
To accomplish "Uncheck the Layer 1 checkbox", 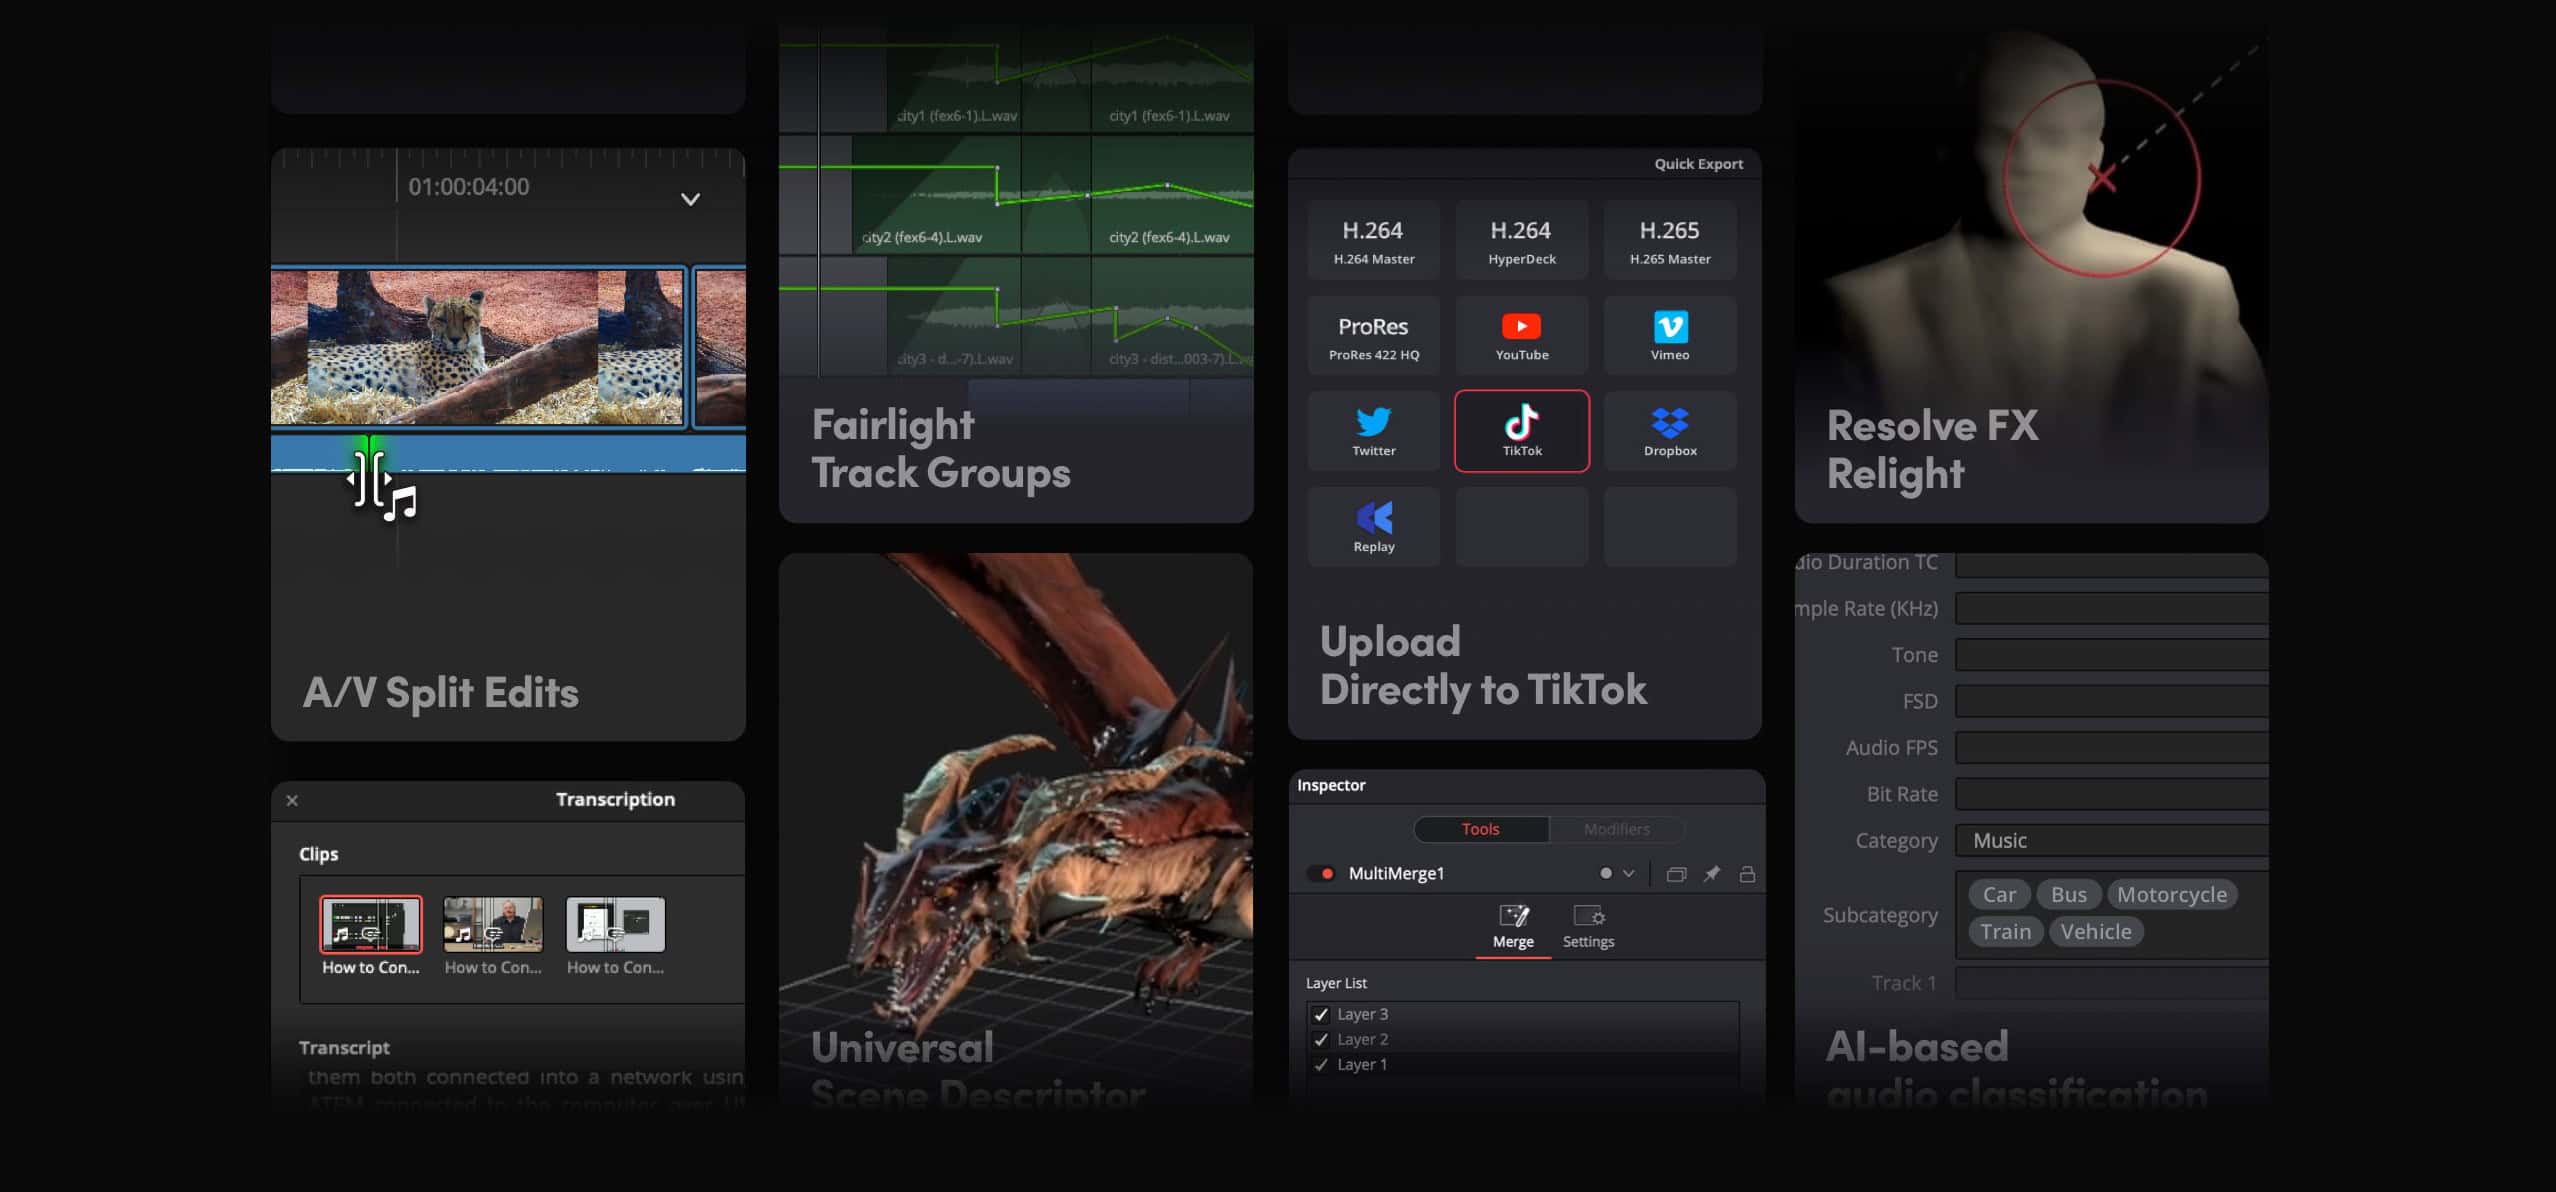I will tap(1321, 1065).
